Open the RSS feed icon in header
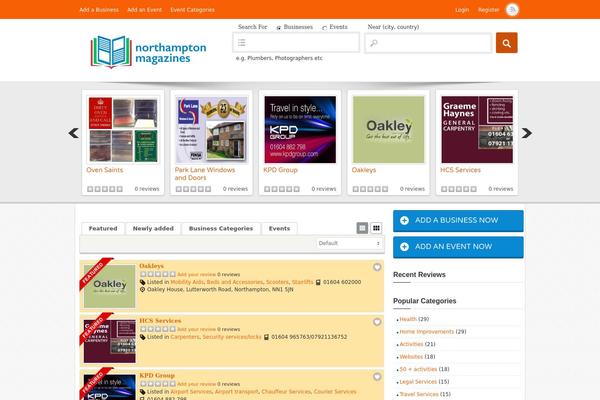Screen dimensions: 600x400 512,10
